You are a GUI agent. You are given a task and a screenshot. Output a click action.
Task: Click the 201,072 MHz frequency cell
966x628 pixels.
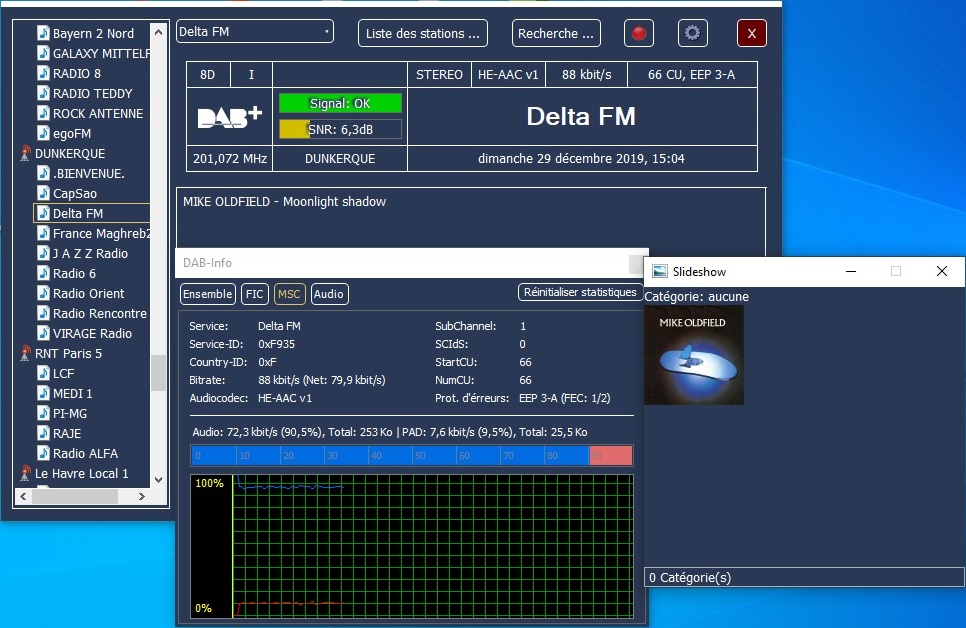click(230, 158)
